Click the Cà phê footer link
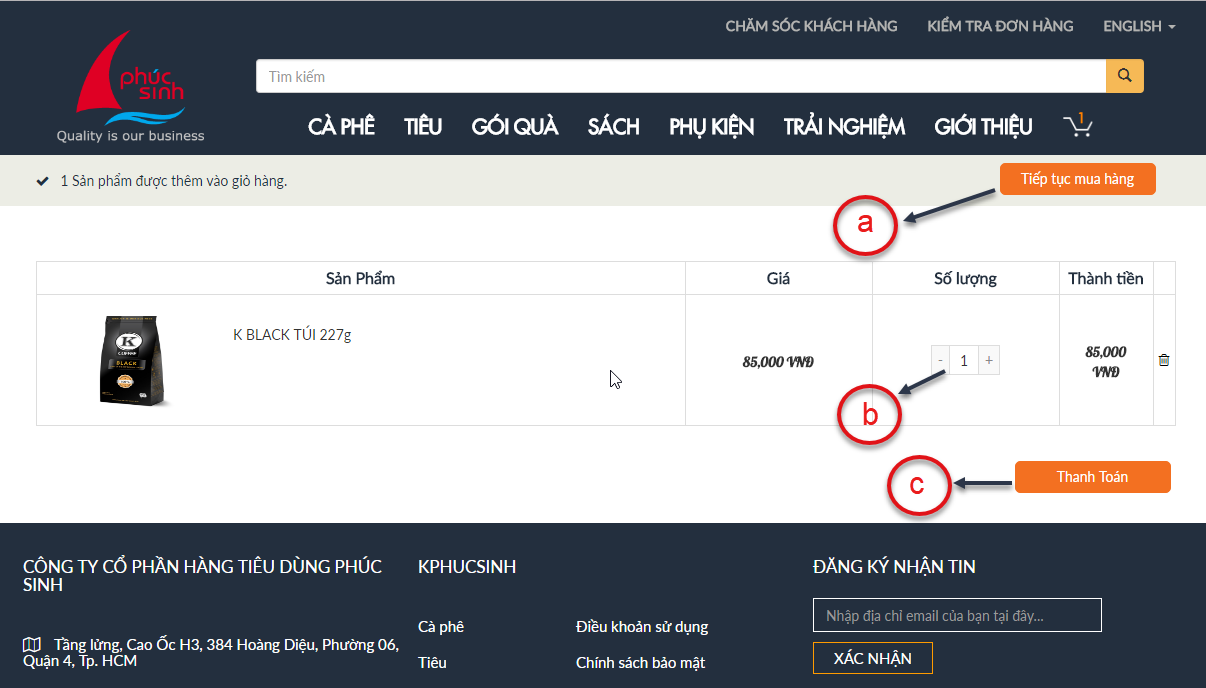The image size is (1206, 688). (441, 627)
